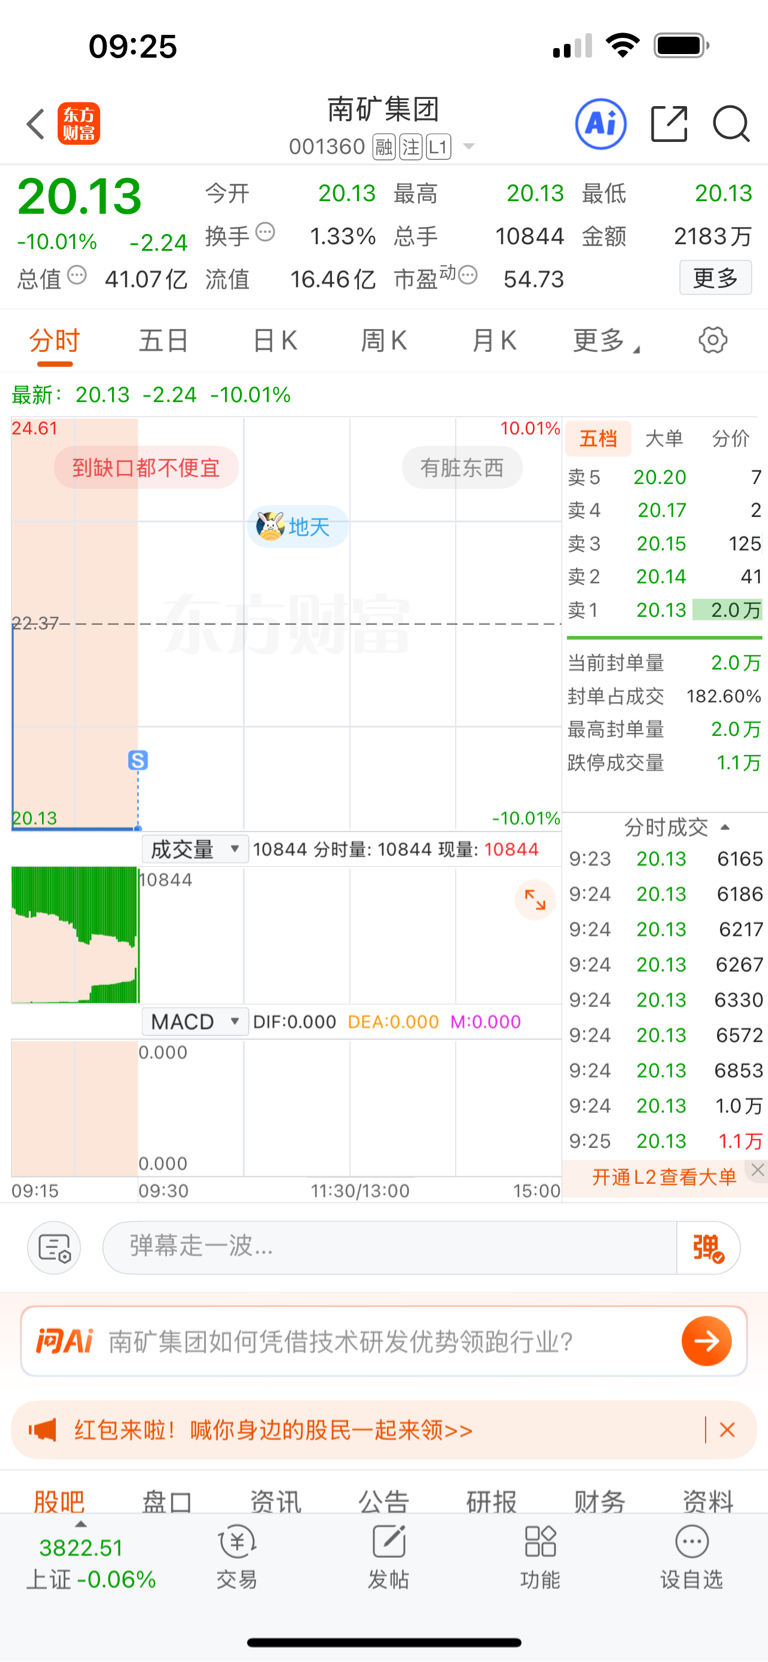Tap the 问Ai question suggestion box
The width and height of the screenshot is (768, 1662).
384,1341
